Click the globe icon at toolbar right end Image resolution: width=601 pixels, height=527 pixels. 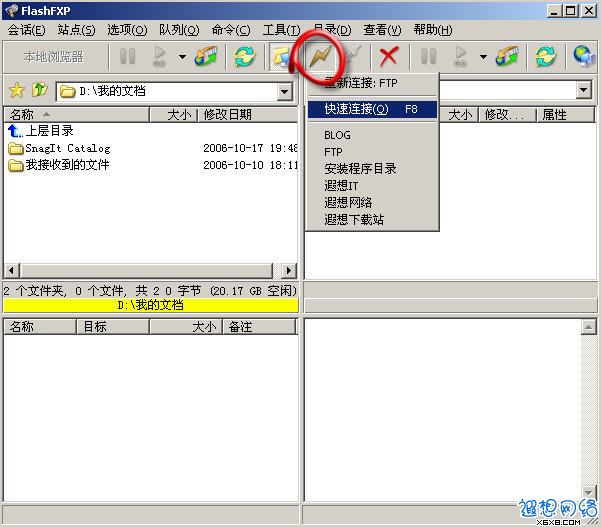point(584,56)
